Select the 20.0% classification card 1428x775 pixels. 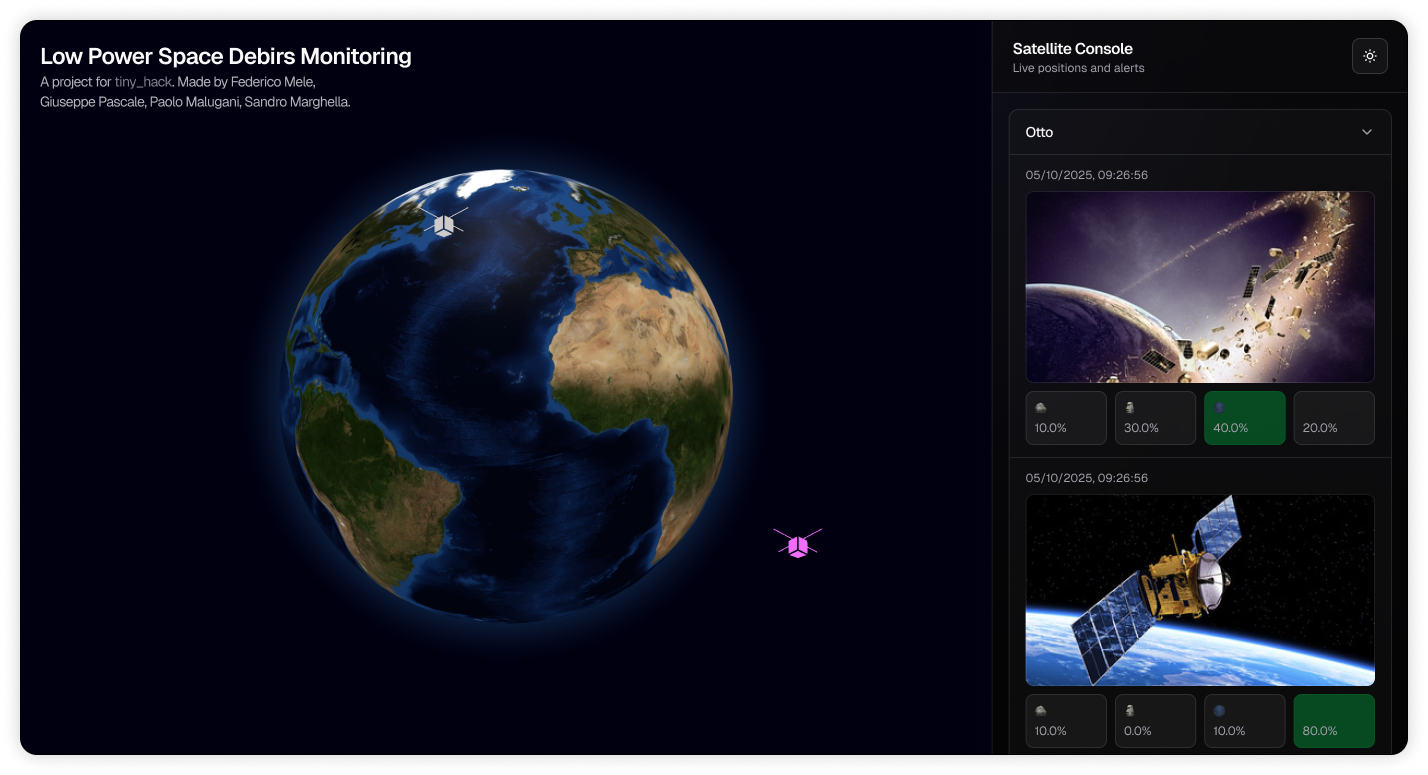click(x=1333, y=418)
